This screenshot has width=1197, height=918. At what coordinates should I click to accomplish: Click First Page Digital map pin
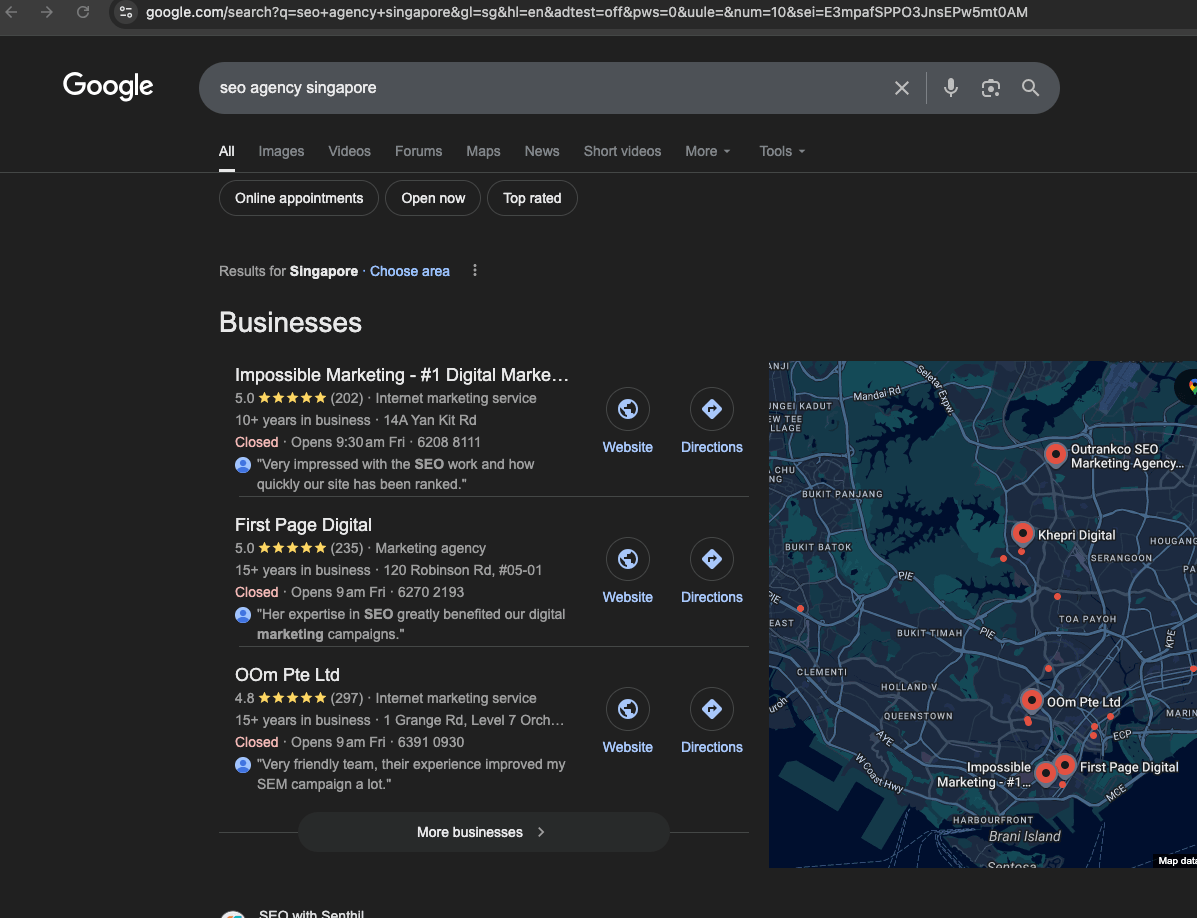click(x=1065, y=764)
